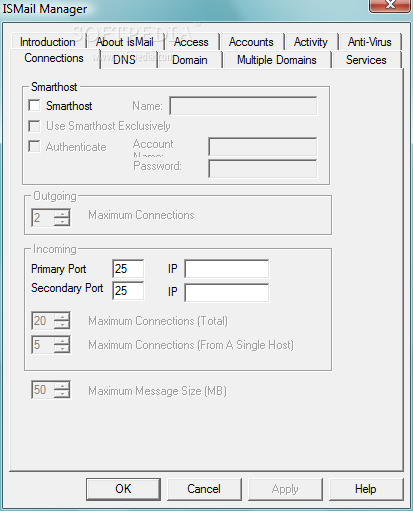Click the Maximum Message Size (MB) label
The image size is (413, 511).
(157, 391)
